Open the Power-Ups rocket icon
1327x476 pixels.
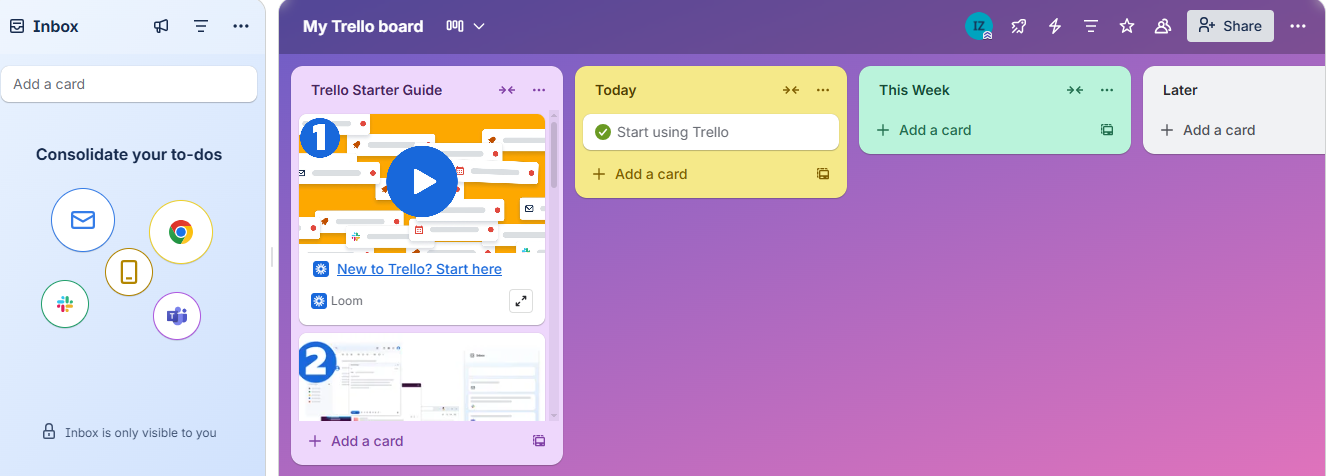pos(1019,26)
